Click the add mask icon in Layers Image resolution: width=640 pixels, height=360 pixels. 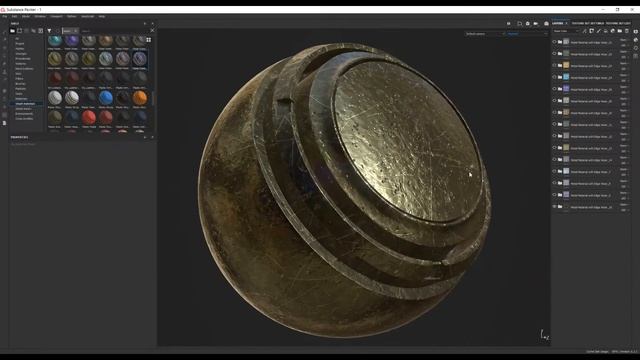click(x=591, y=31)
